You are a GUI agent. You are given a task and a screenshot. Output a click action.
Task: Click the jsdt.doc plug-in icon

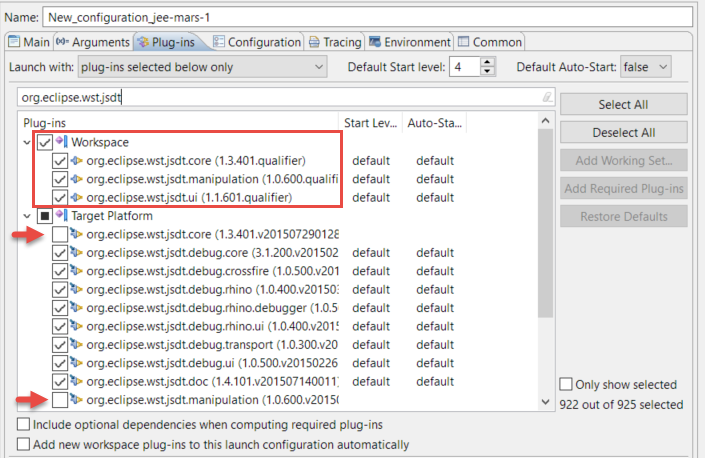[77, 381]
